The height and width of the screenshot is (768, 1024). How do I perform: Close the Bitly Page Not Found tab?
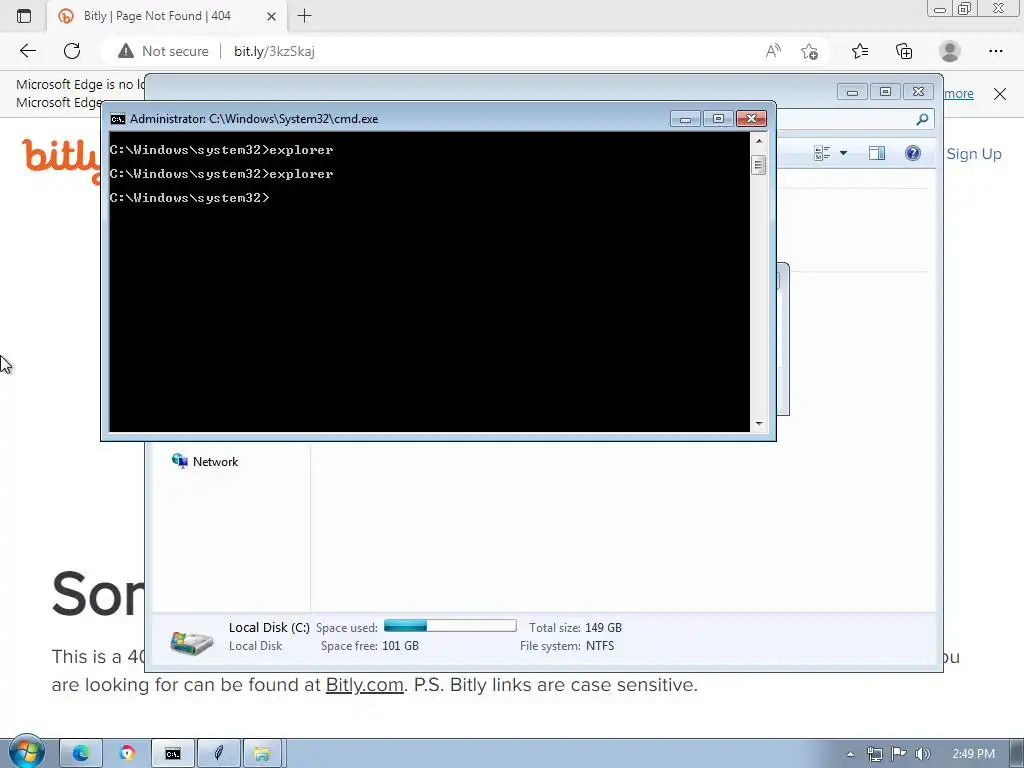[x=272, y=16]
